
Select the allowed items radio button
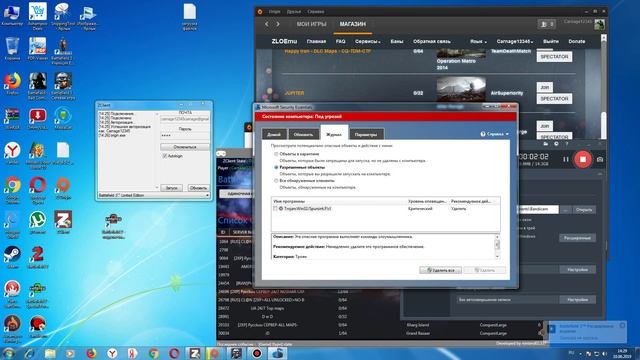276,167
